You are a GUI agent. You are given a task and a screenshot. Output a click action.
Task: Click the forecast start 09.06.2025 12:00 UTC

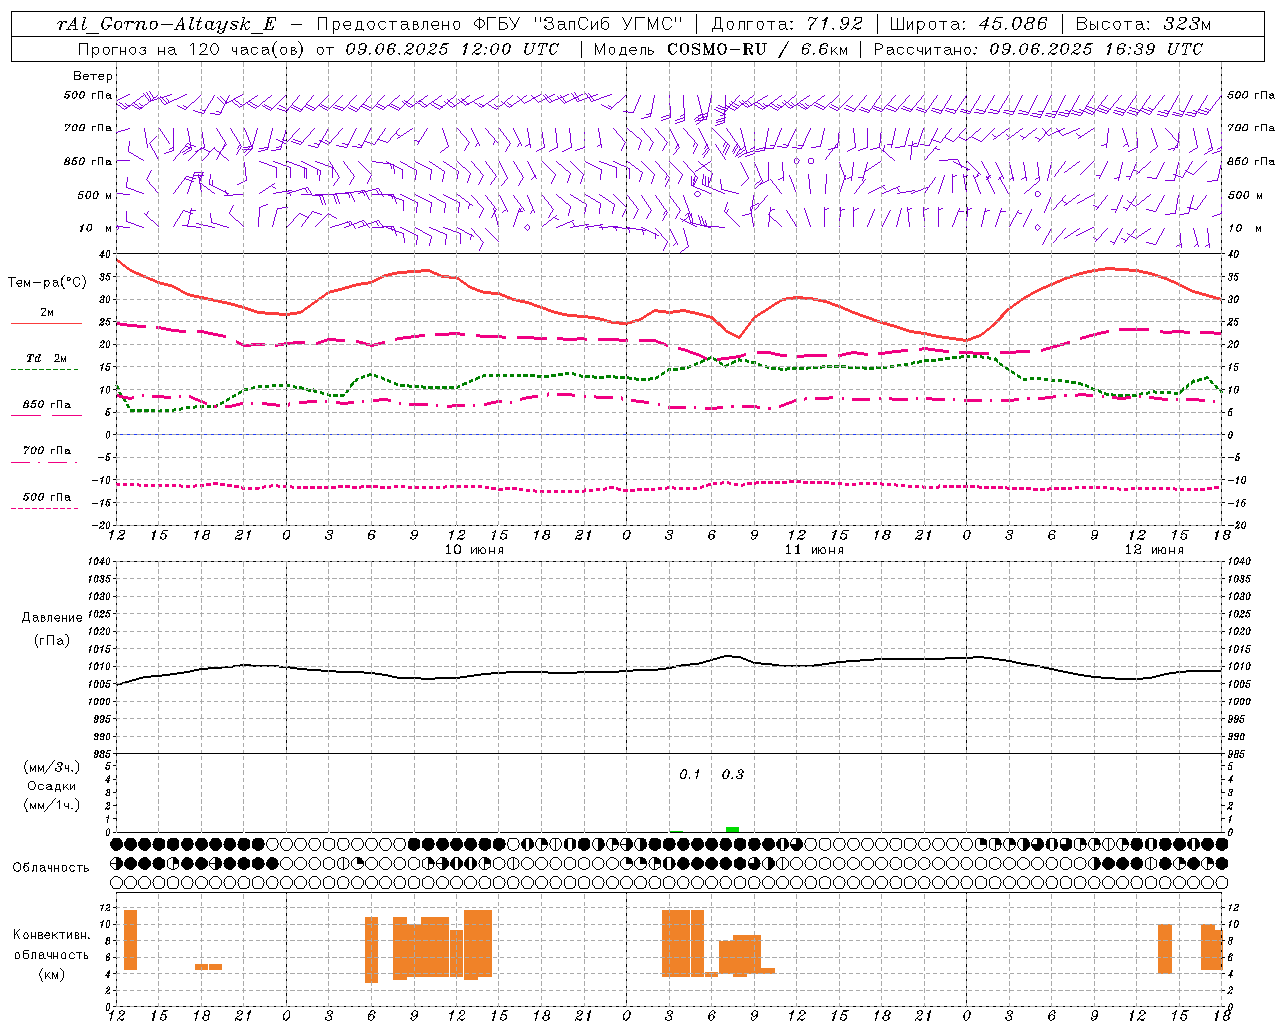tap(452, 49)
